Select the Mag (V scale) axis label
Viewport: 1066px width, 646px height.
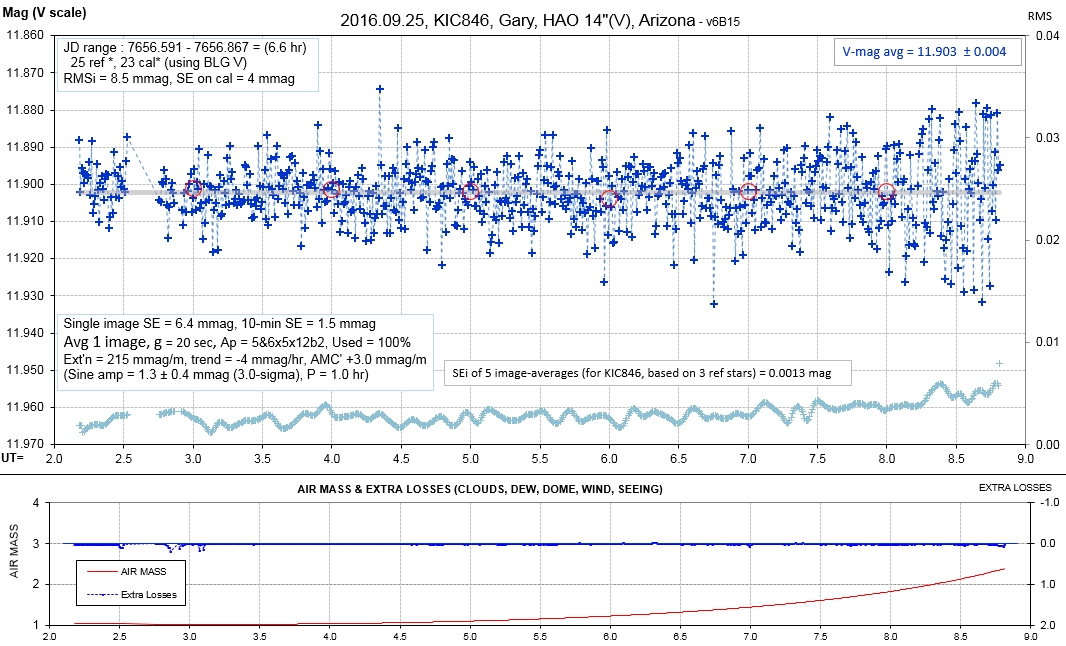pos(46,13)
